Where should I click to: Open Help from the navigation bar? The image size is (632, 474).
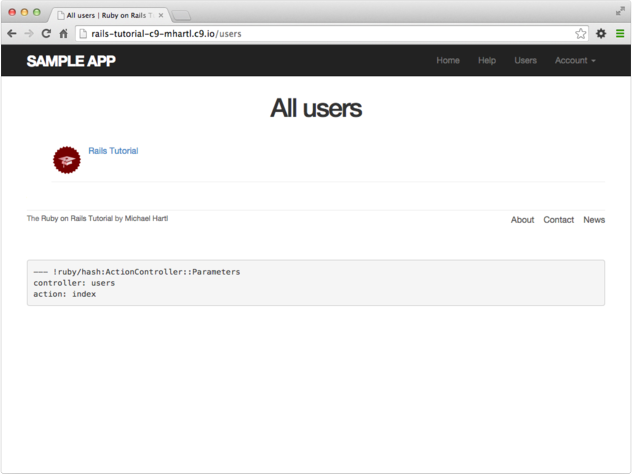487,61
